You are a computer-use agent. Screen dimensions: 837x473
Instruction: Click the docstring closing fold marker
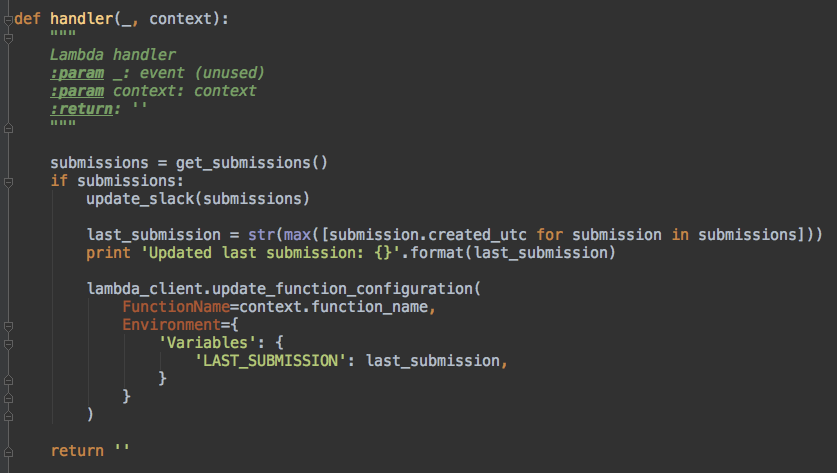point(7,127)
